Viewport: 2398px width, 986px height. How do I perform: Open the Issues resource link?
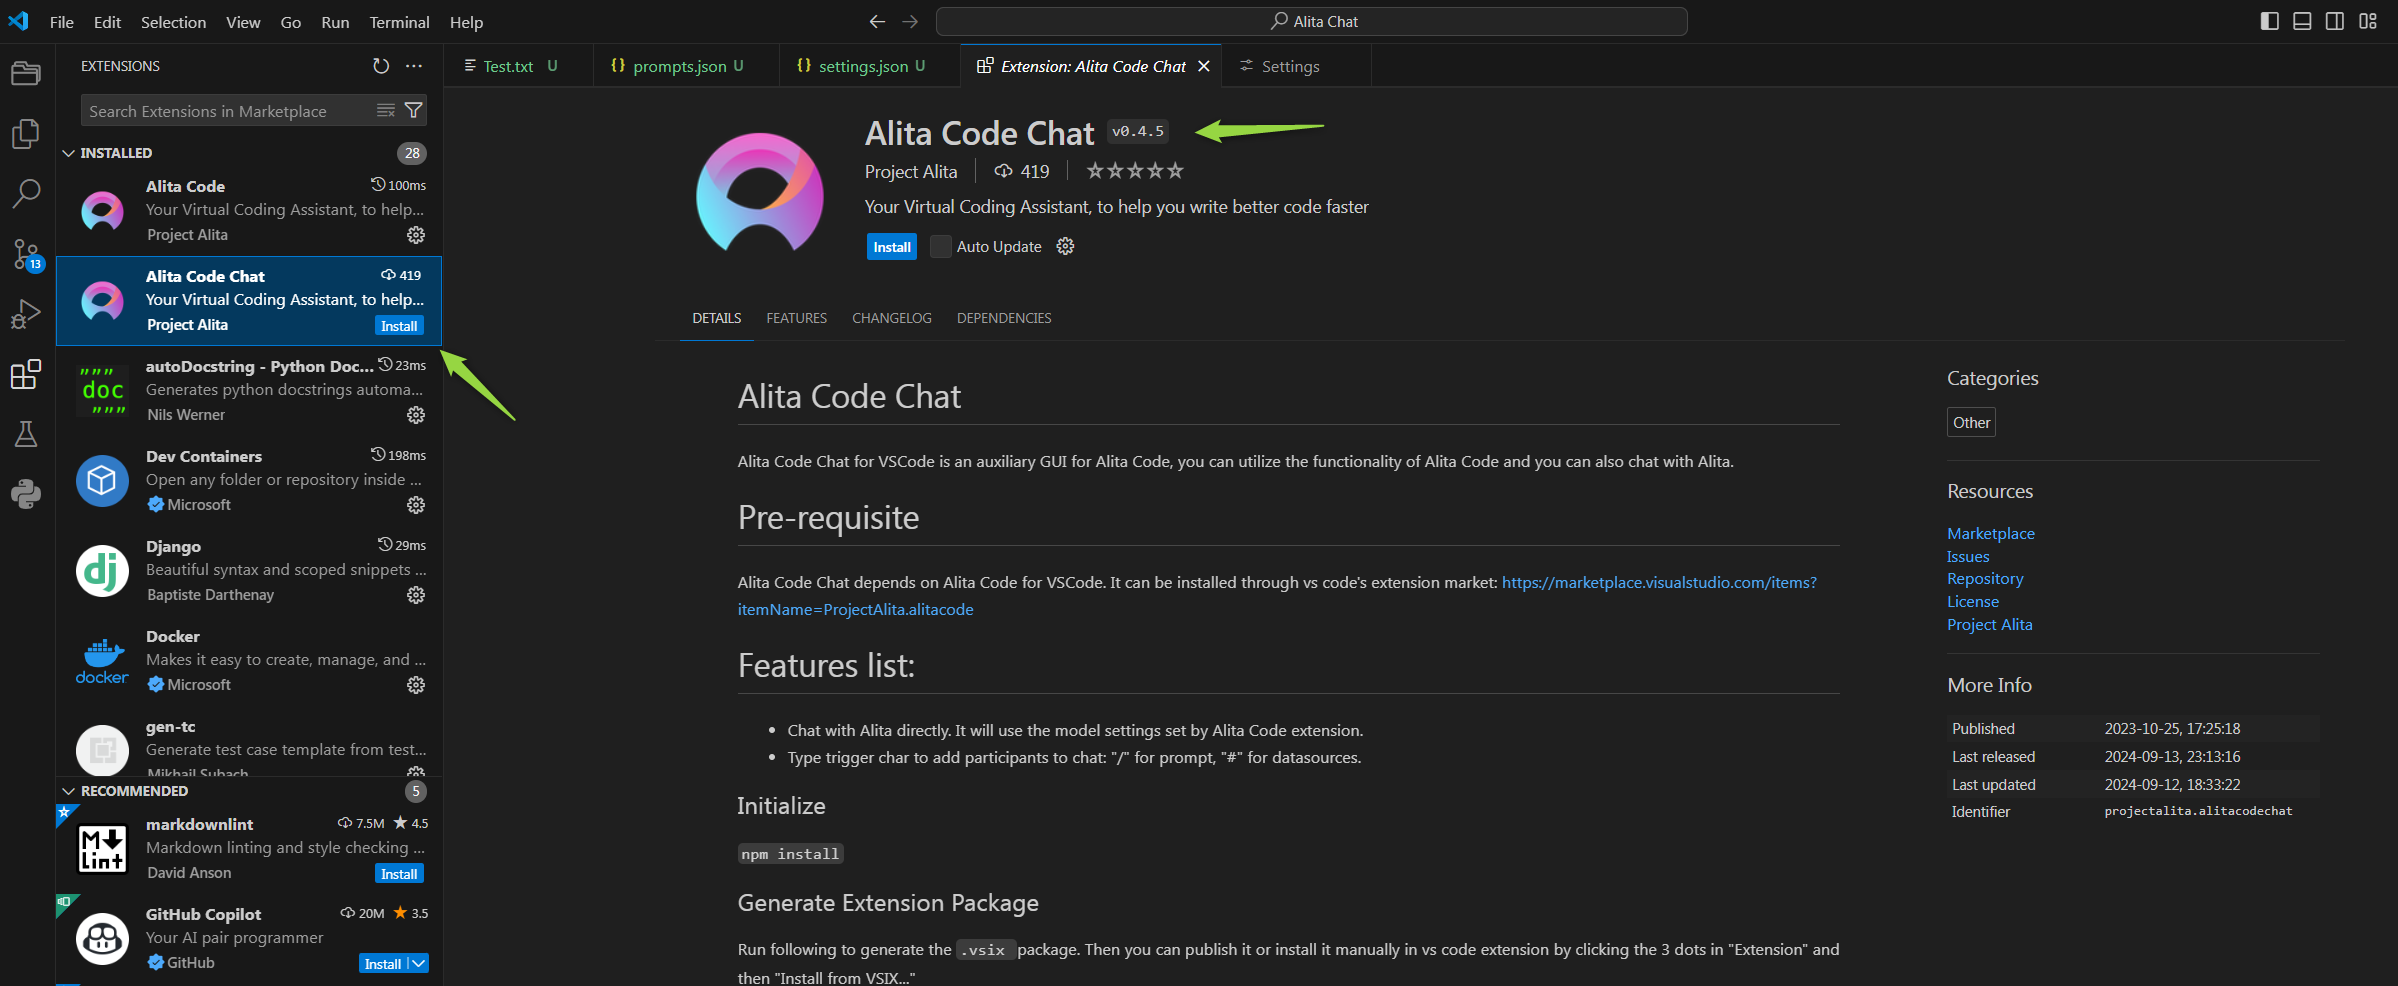click(1968, 557)
